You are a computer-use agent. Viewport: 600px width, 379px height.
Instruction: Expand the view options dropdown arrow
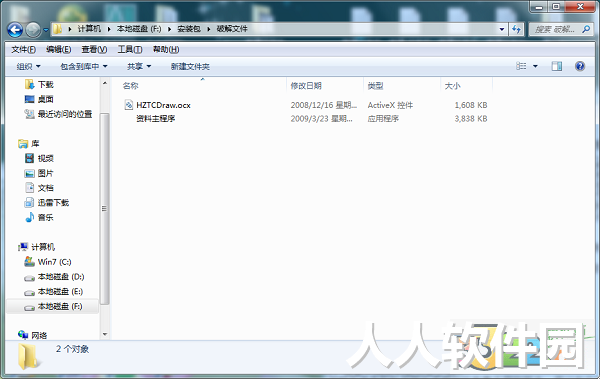(x=535, y=66)
